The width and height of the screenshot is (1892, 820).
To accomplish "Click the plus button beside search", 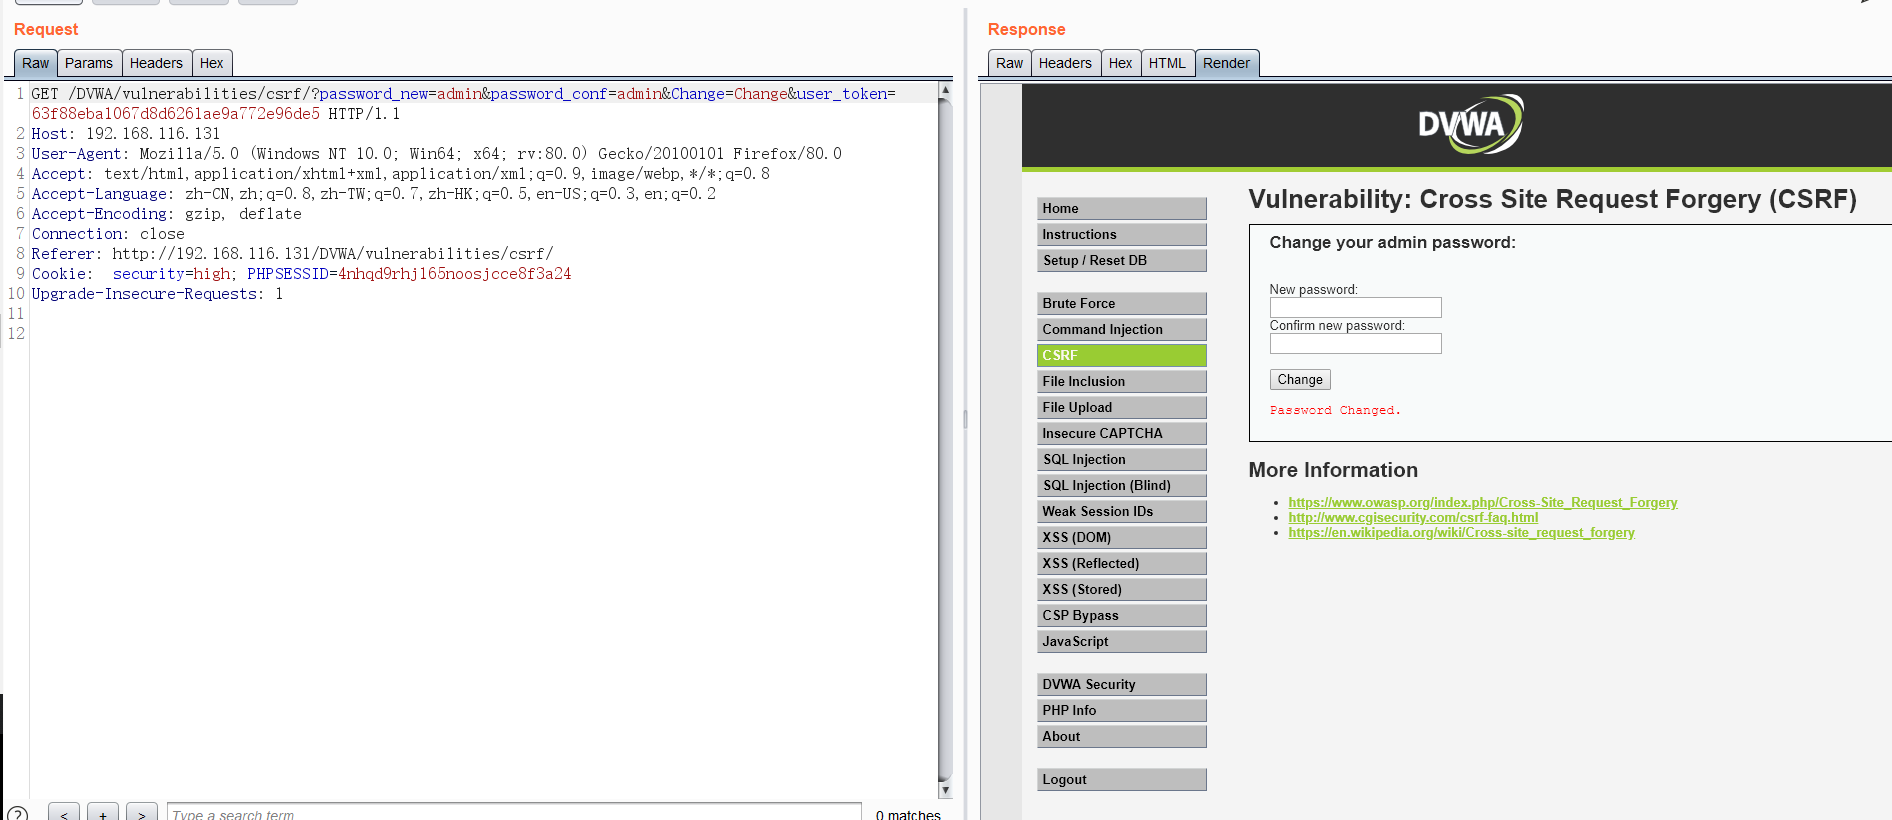I will coord(102,813).
